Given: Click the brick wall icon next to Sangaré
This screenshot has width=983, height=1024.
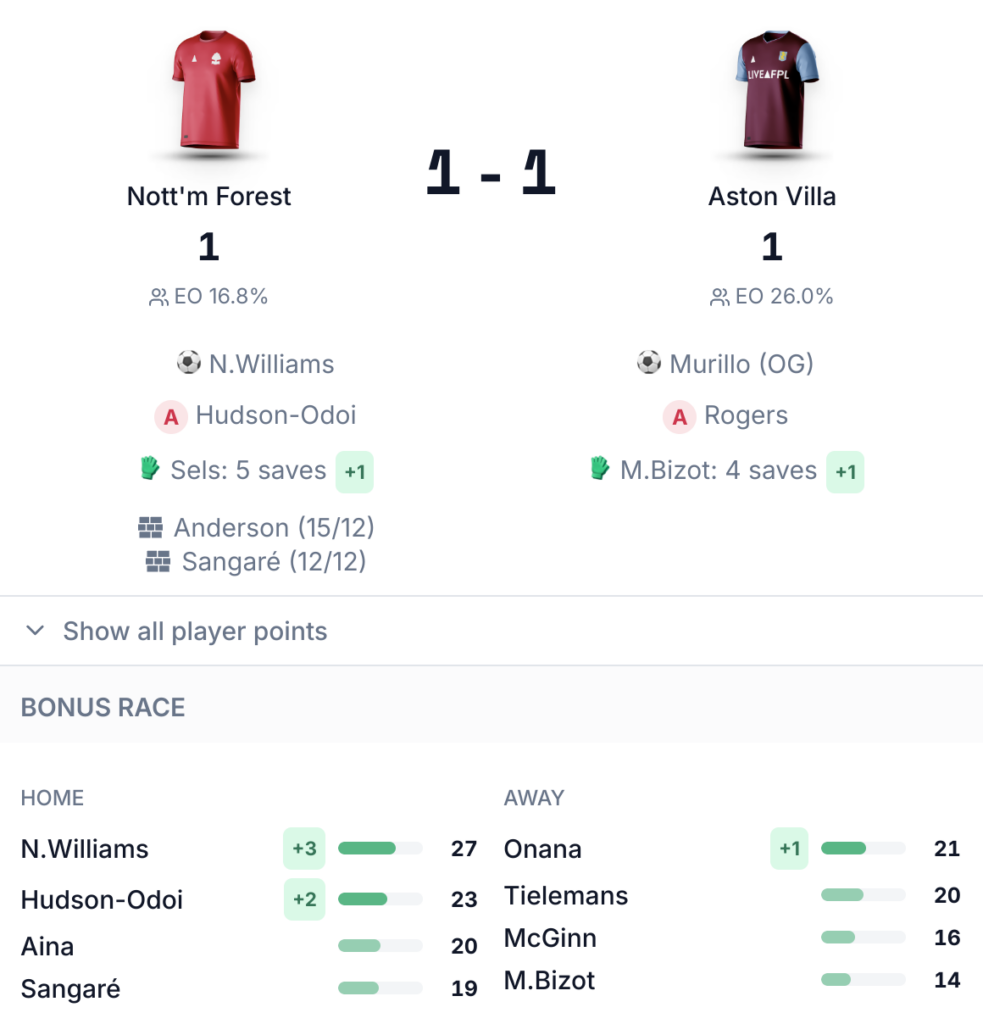Looking at the screenshot, I should pyautogui.click(x=158, y=562).
